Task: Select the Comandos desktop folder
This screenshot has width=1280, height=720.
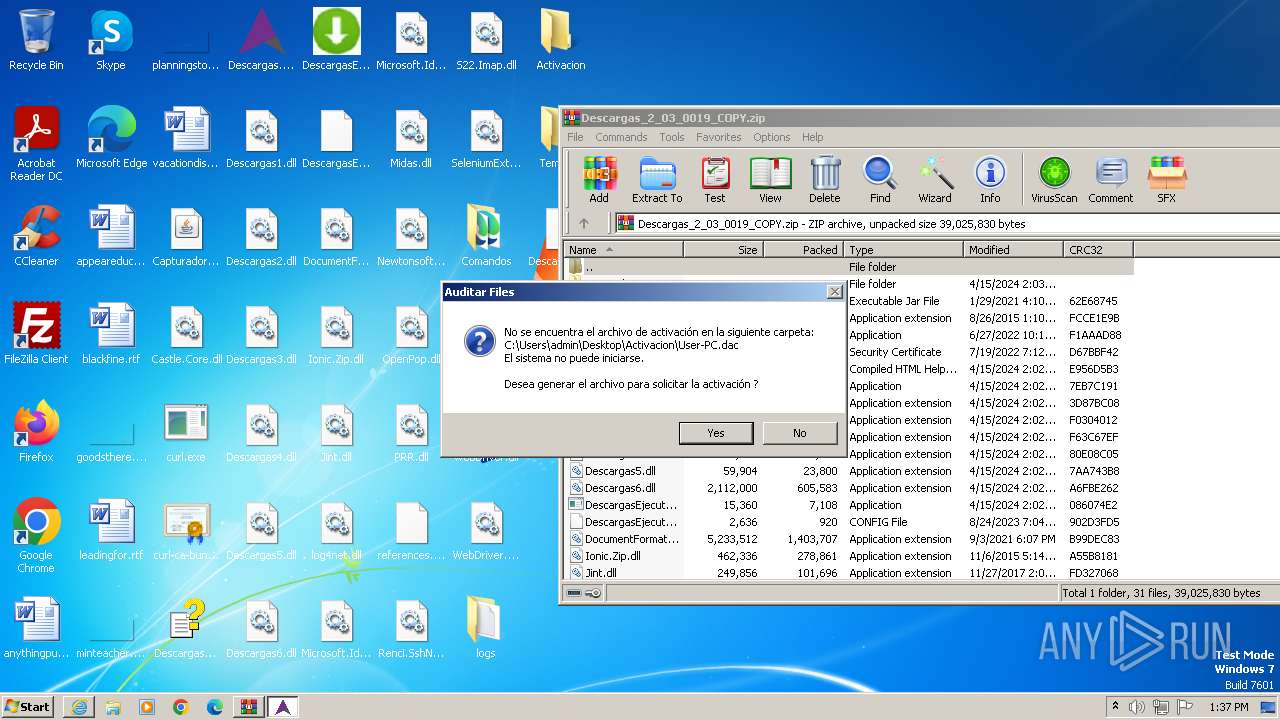Action: pos(486,237)
